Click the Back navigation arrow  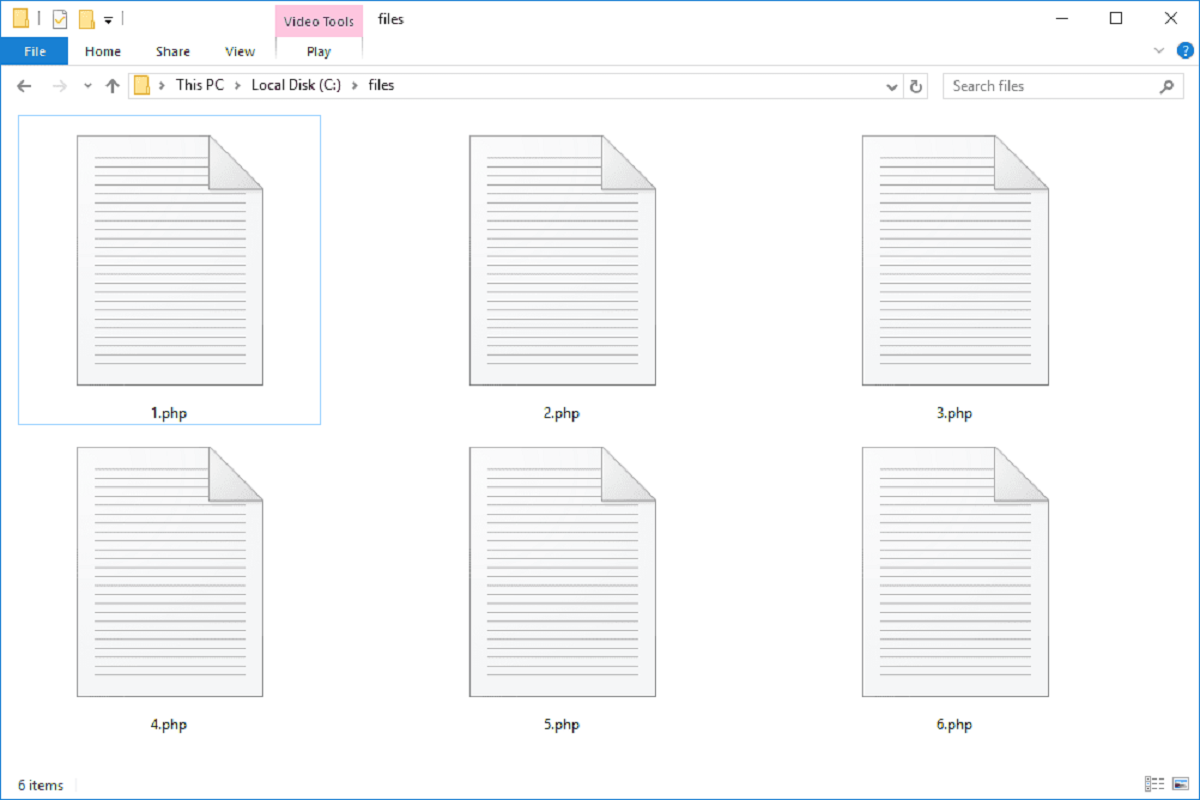[x=25, y=86]
